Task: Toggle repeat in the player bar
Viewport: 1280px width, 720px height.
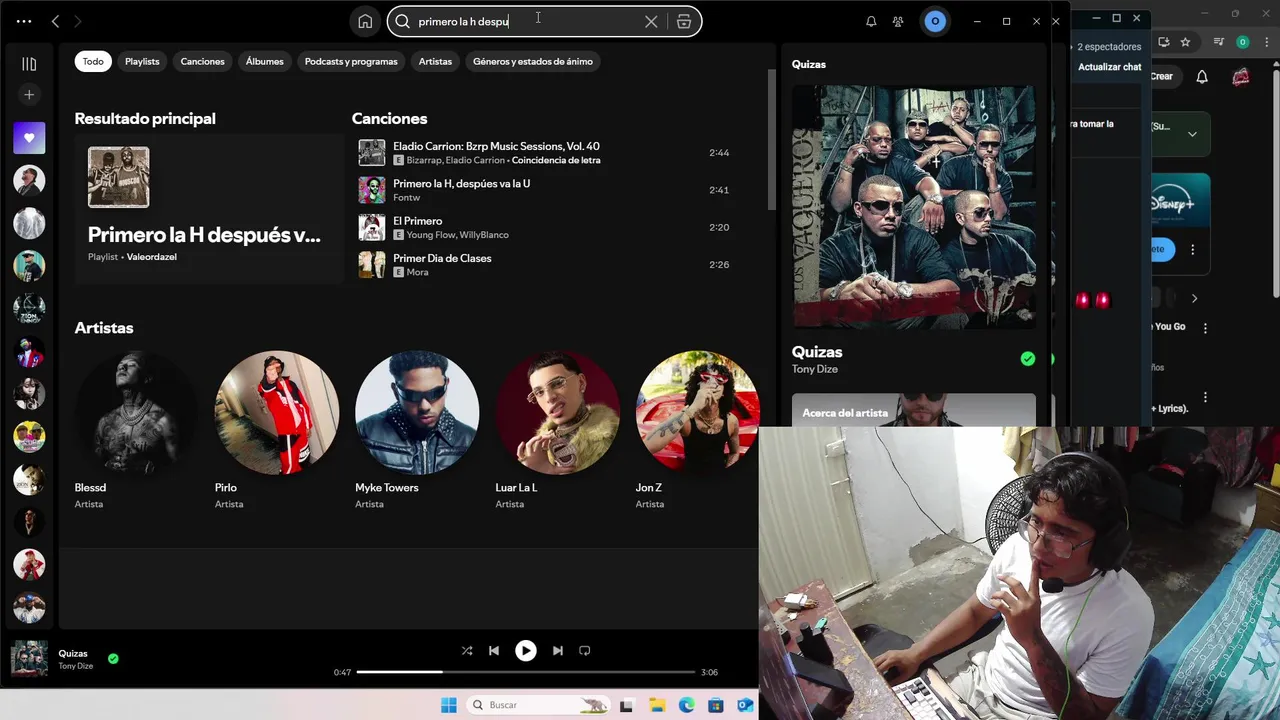Action: (x=585, y=650)
